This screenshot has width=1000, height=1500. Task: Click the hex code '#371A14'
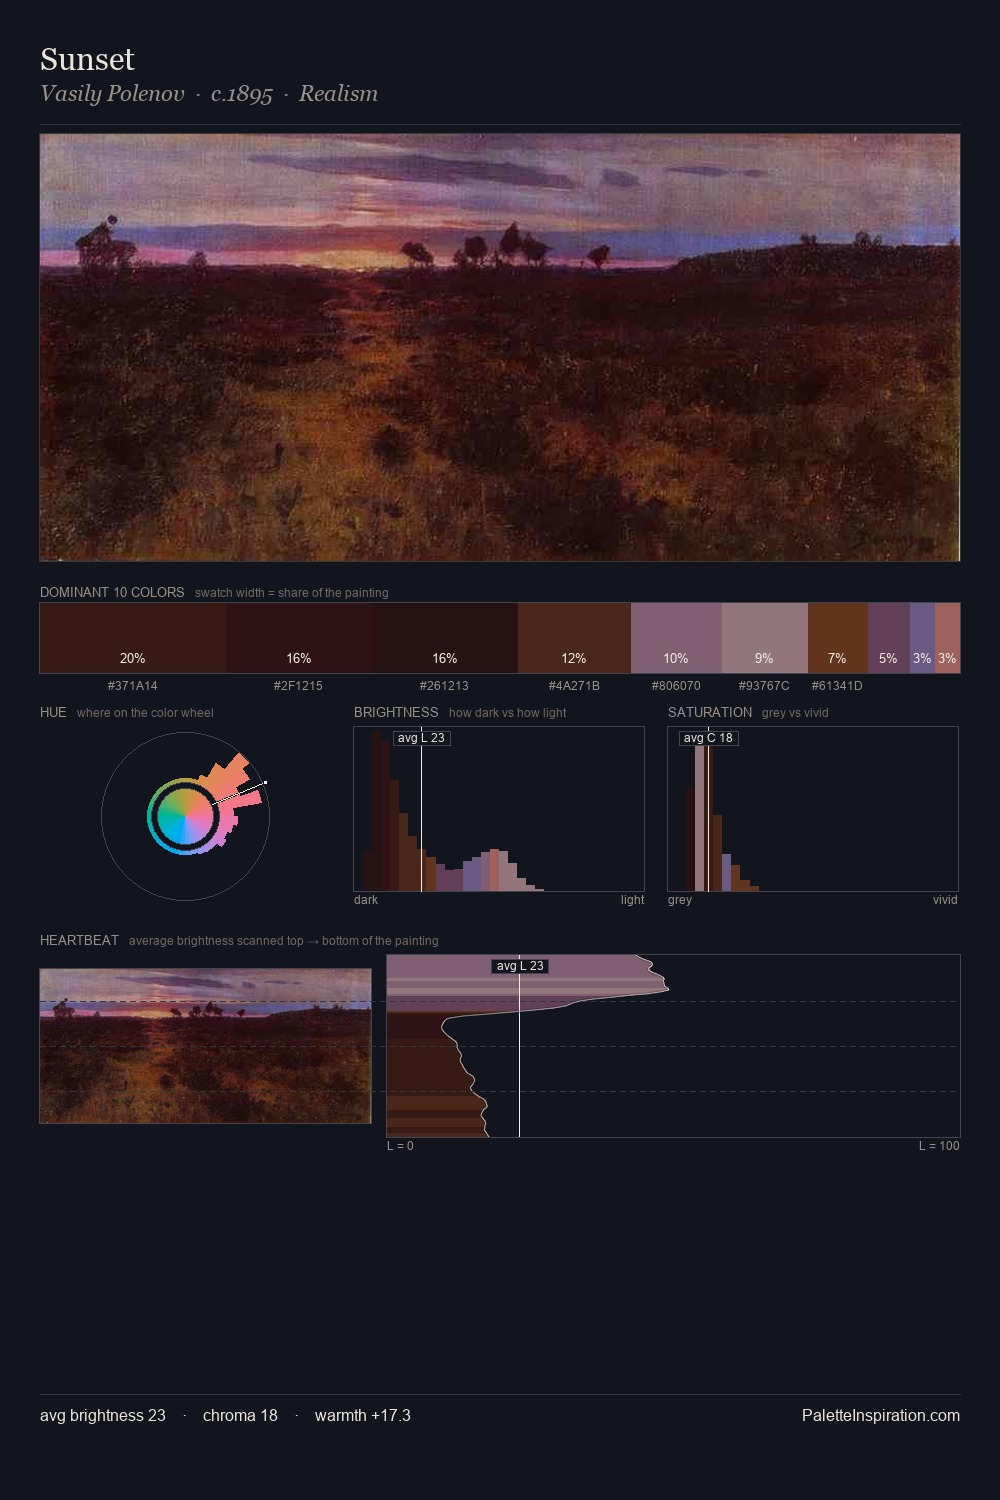[133, 686]
